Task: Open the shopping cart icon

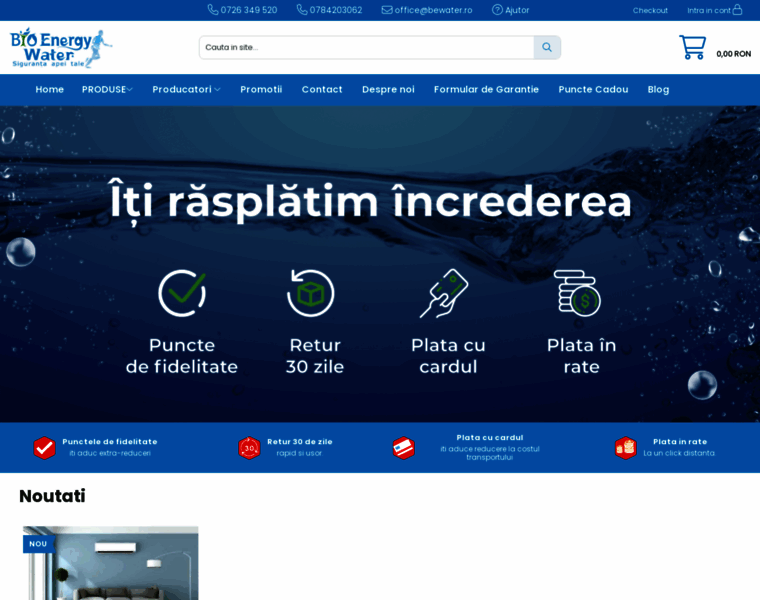Action: point(692,47)
